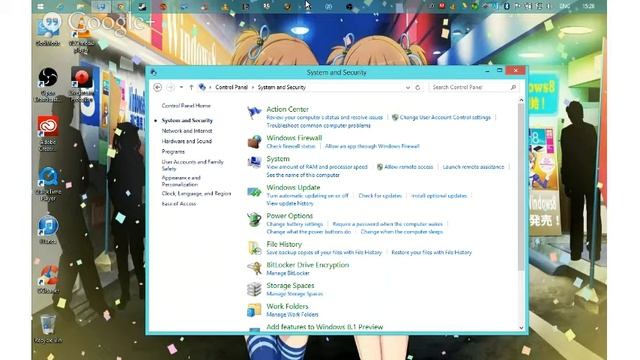Open View amount of RAM and processor speed
Viewport: 640px width, 360px height.
pos(317,167)
